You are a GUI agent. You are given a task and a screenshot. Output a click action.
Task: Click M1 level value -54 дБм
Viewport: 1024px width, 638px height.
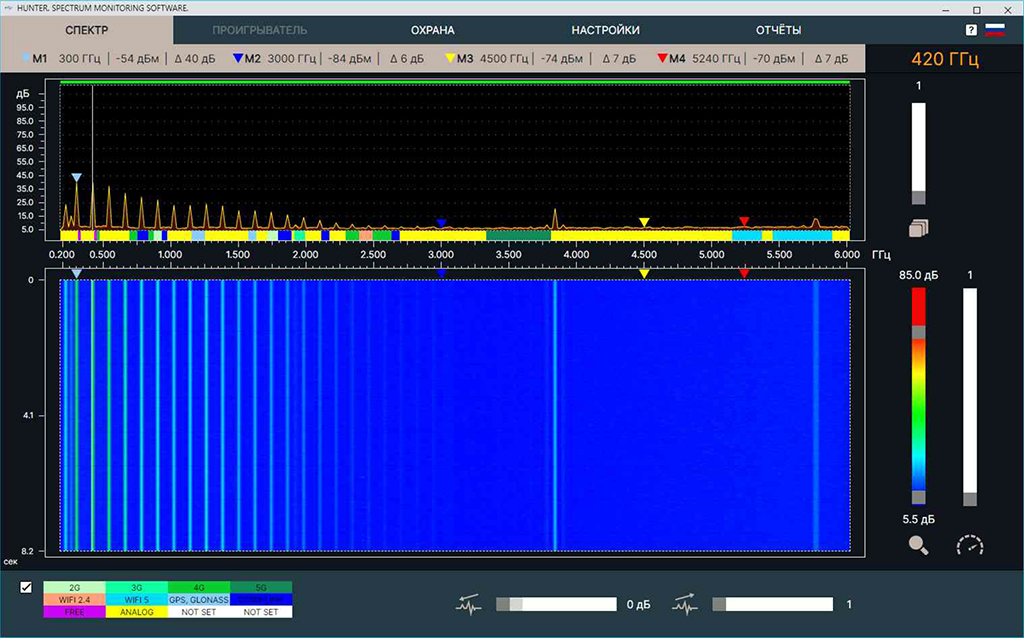137,59
